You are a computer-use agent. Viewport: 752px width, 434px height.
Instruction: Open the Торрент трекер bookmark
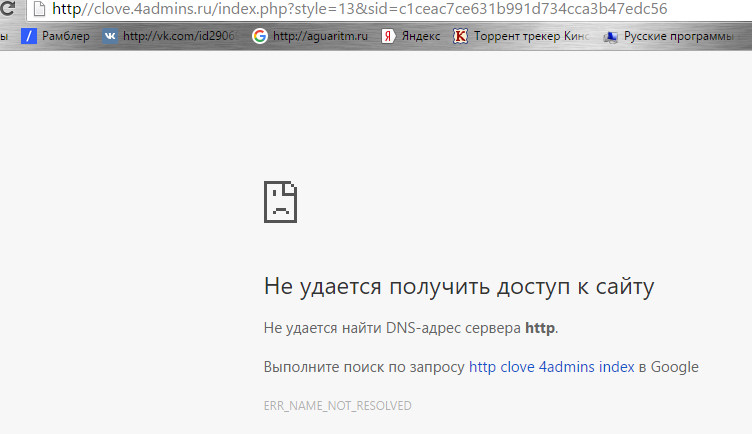point(530,37)
